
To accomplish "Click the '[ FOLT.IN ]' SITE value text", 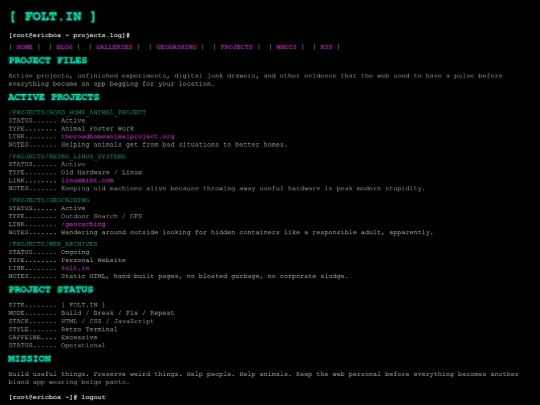I will (83, 305).
